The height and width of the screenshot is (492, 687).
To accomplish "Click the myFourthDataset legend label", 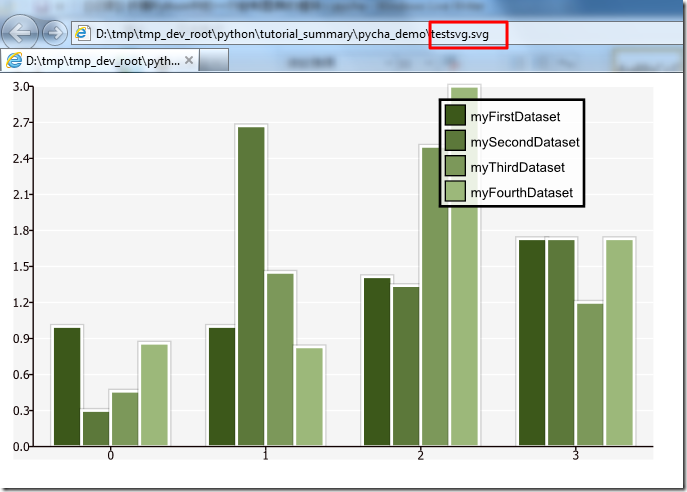I will tap(521, 193).
